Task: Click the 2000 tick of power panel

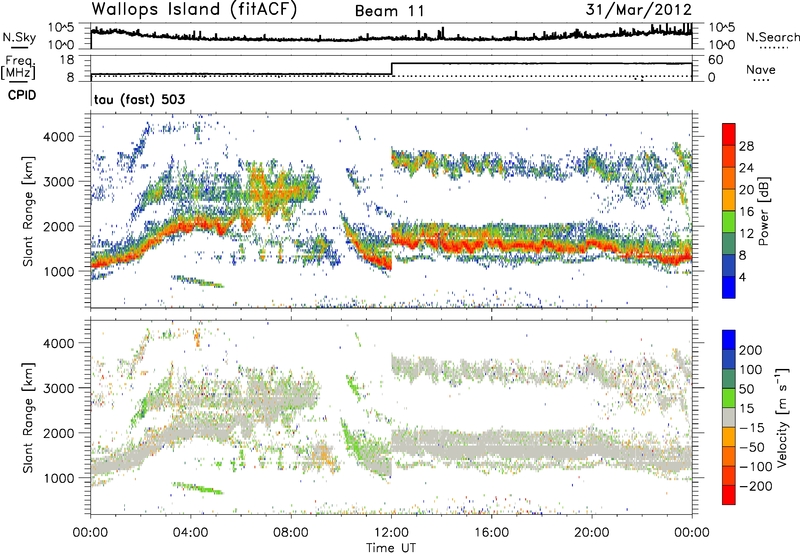Action: click(58, 226)
